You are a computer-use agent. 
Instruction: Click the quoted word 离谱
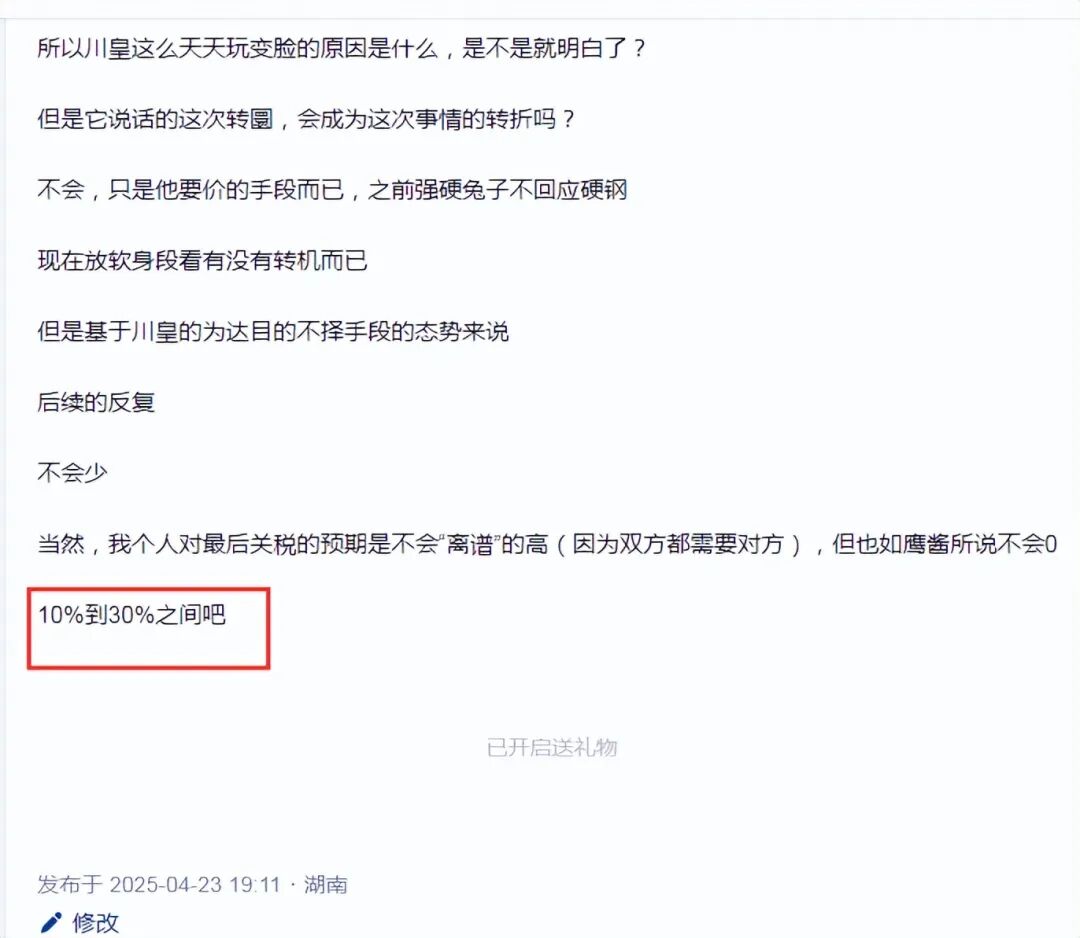[x=470, y=544]
